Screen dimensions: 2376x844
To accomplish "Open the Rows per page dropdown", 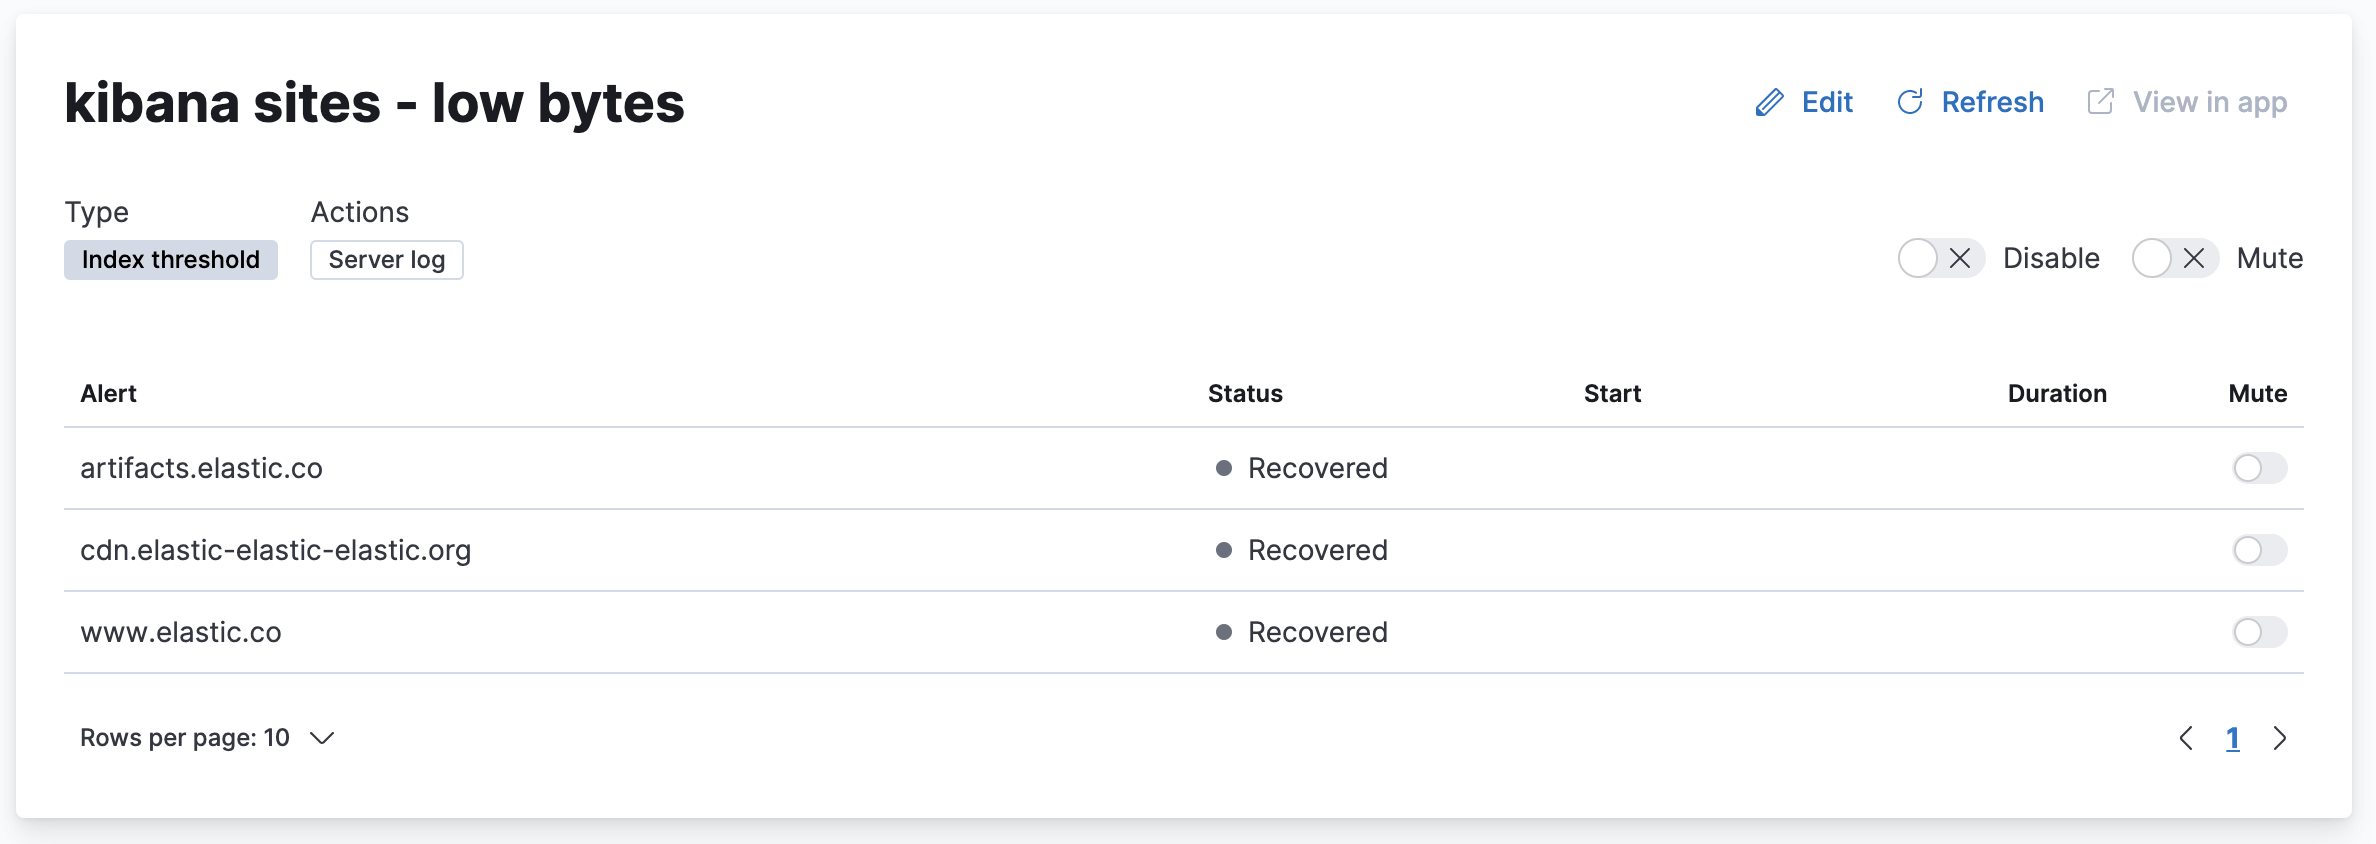I will pos(208,738).
